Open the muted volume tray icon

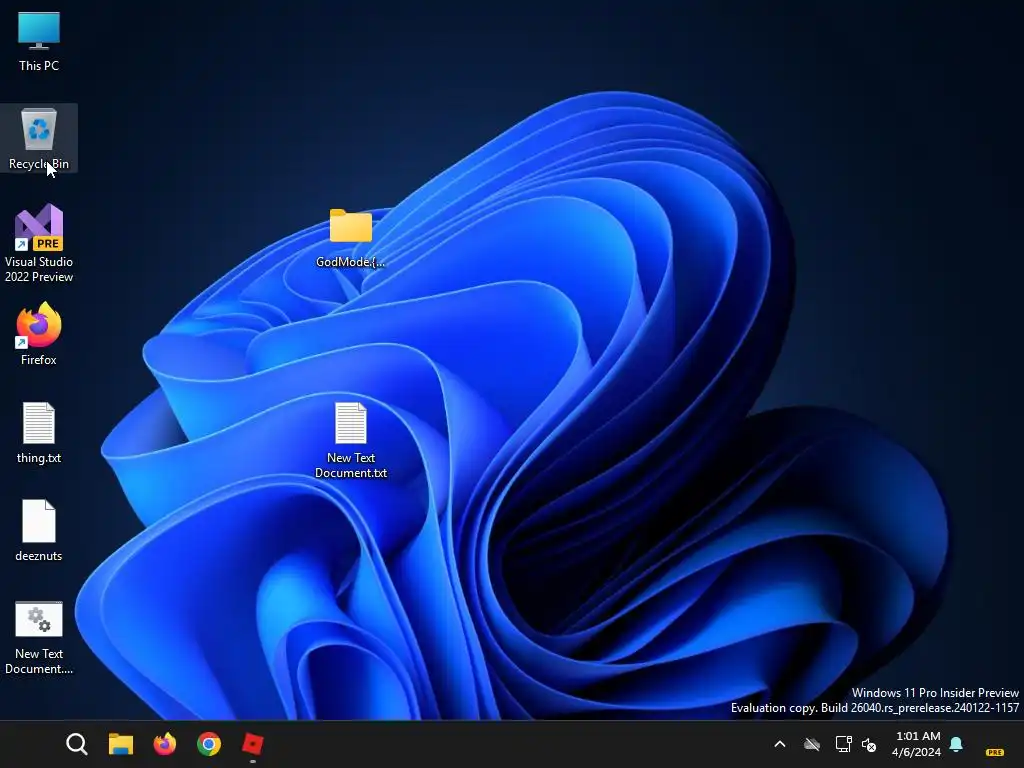(x=869, y=744)
